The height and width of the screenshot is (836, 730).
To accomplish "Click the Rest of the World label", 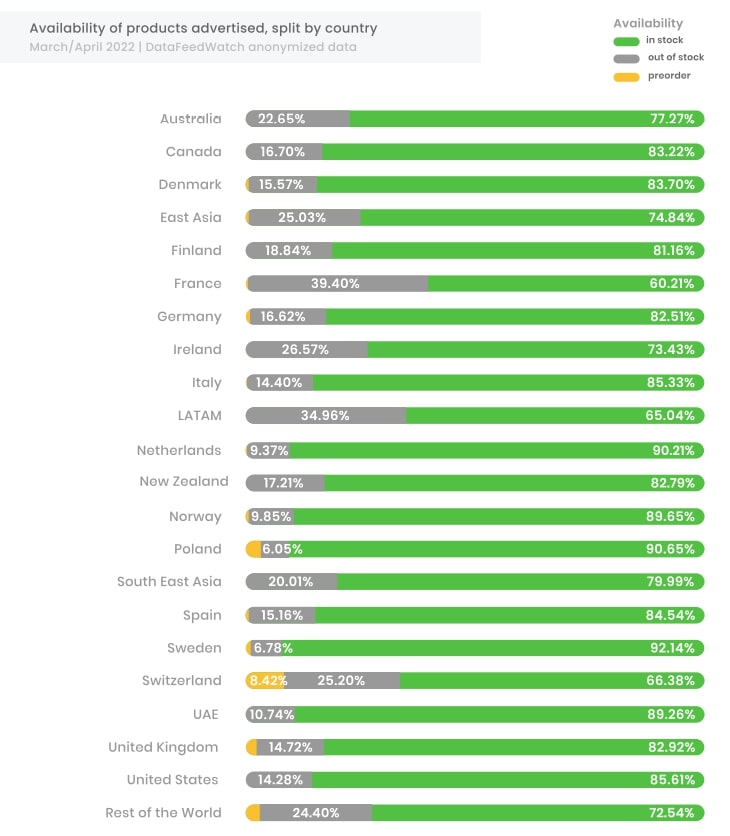I will point(163,813).
